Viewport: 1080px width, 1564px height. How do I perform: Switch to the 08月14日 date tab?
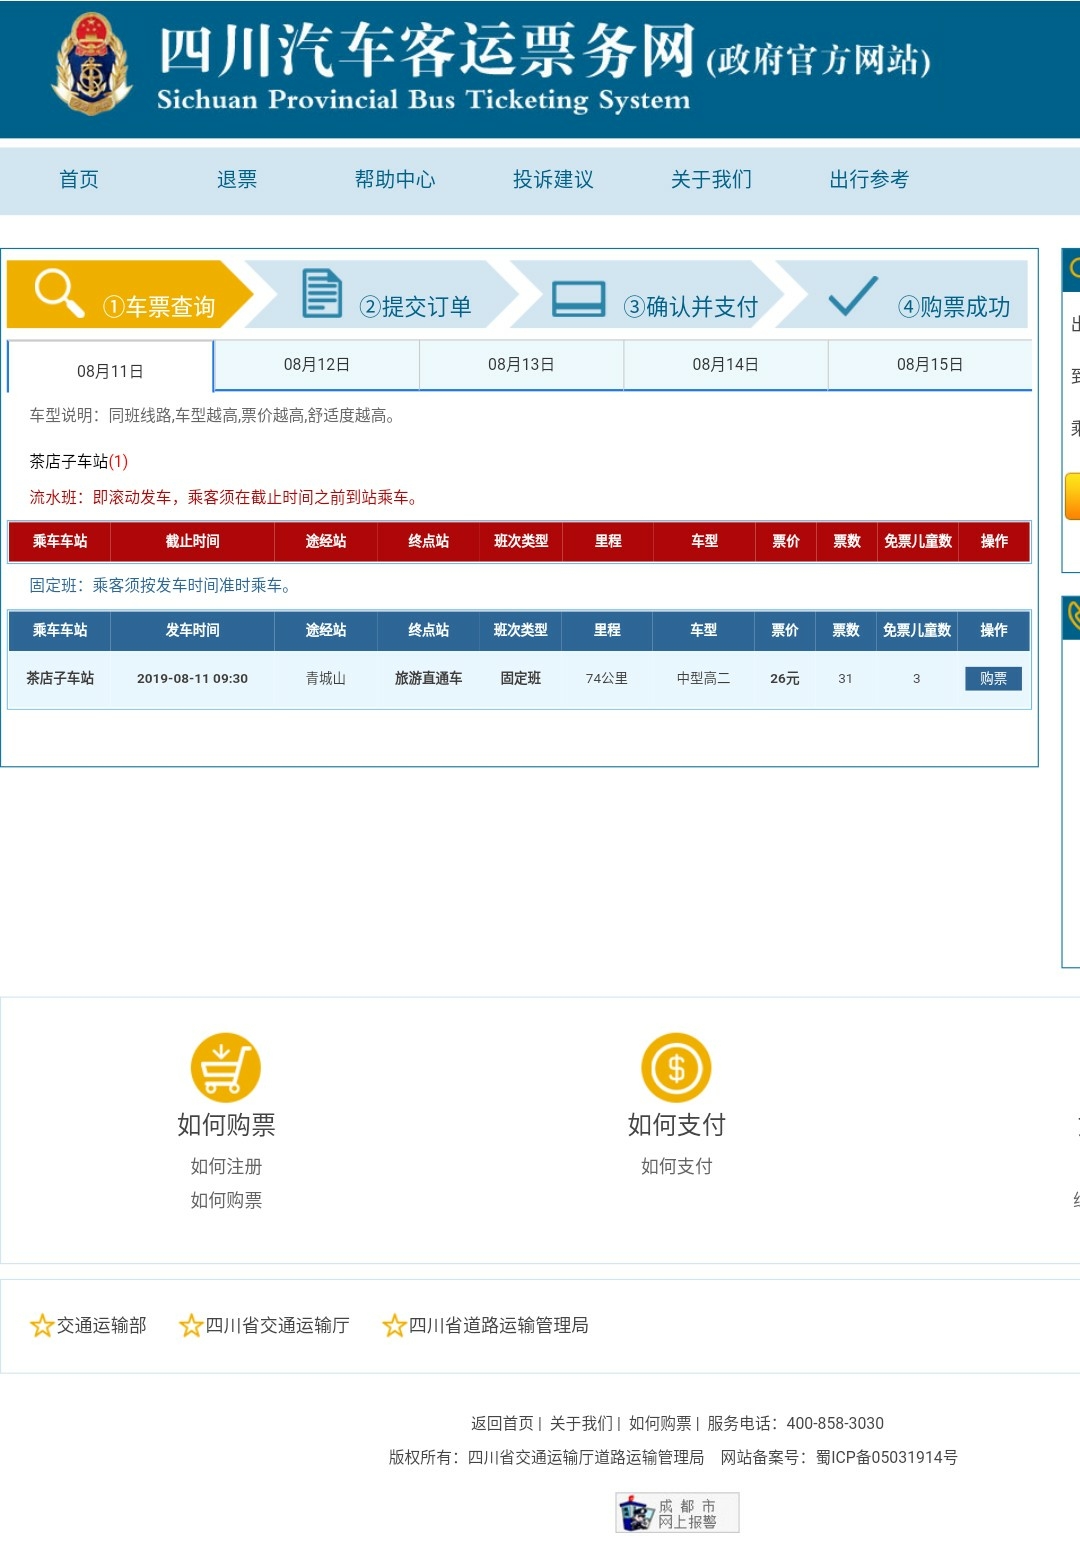tap(725, 364)
